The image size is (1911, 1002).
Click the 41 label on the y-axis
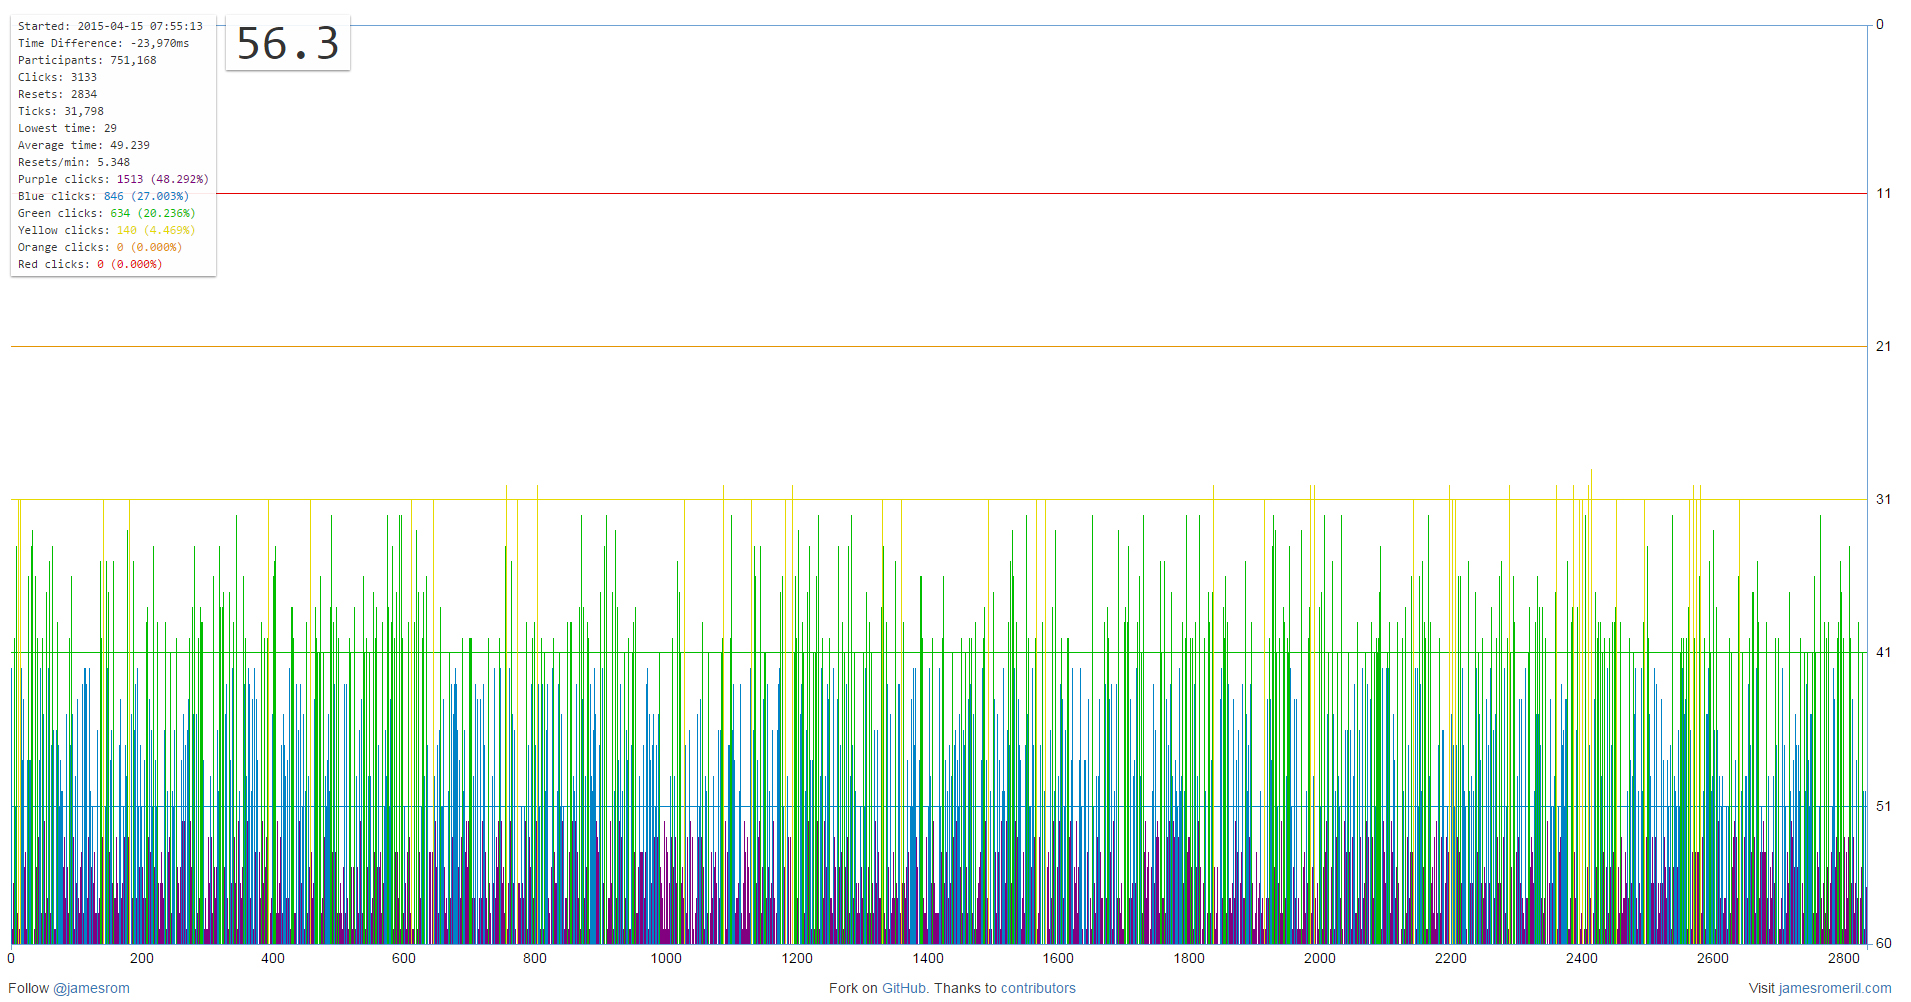pyautogui.click(x=1883, y=652)
